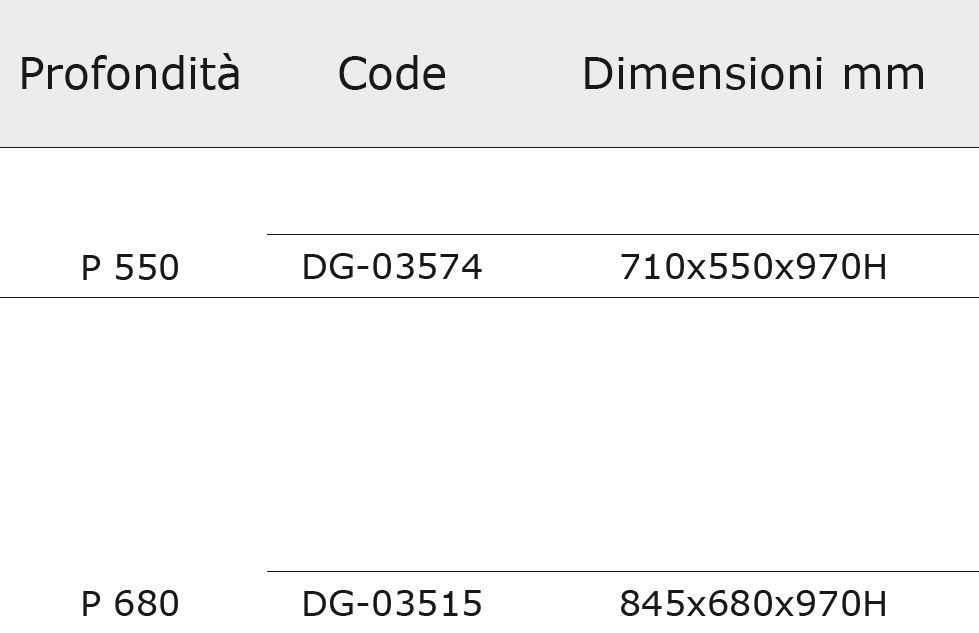Click the blank Code cell above DG-03515
This screenshot has height=633, width=979.
click(x=392, y=434)
